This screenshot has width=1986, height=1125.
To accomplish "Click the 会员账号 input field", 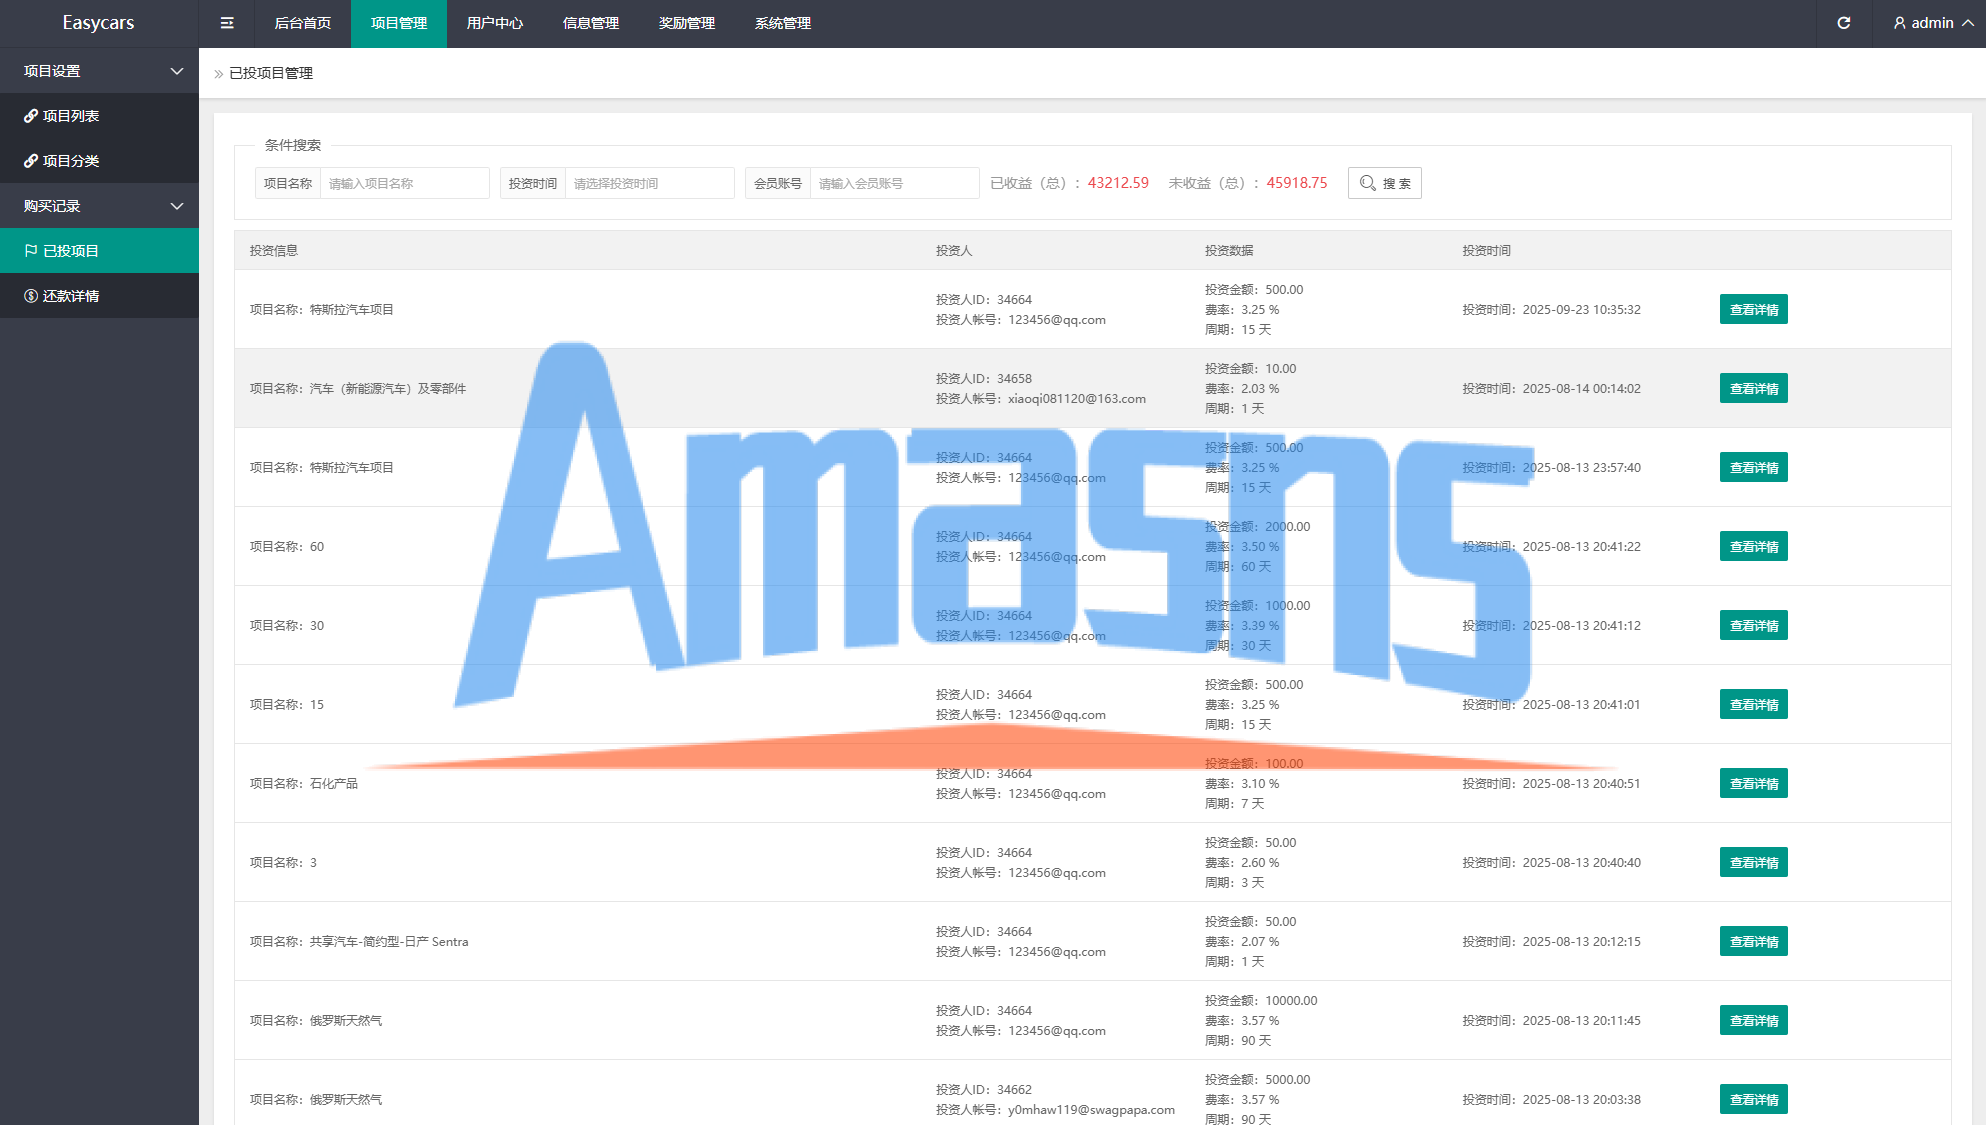I will 893,183.
